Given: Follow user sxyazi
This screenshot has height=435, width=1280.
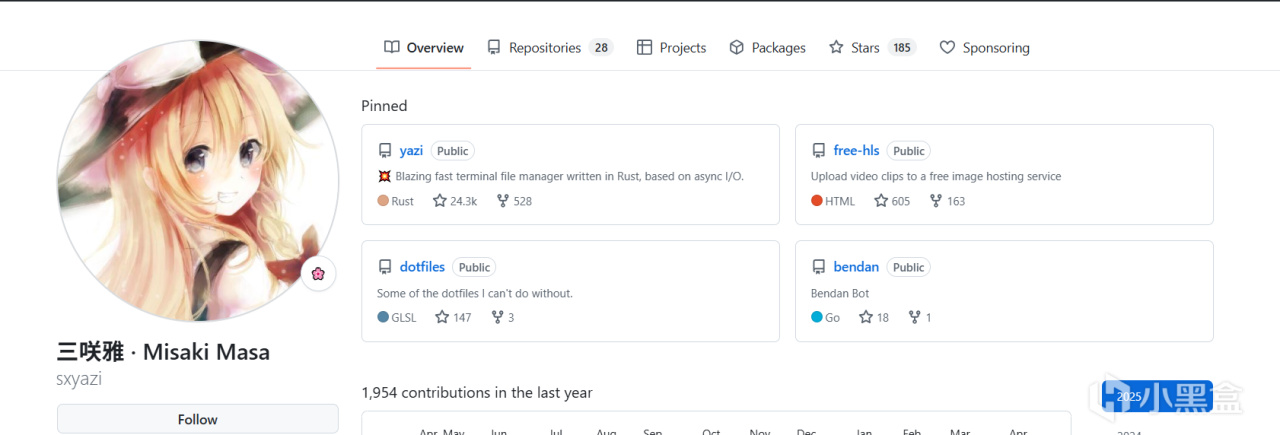Looking at the screenshot, I should [197, 419].
